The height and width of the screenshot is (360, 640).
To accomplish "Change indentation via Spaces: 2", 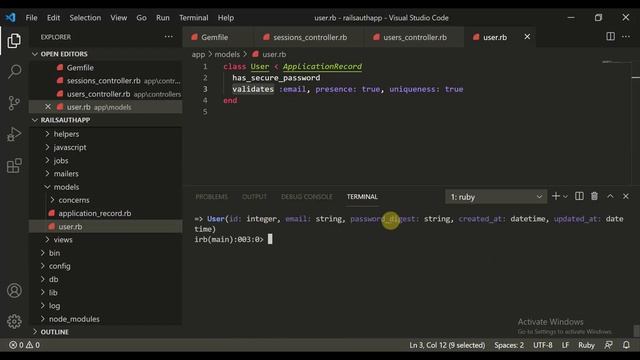I will 509,345.
